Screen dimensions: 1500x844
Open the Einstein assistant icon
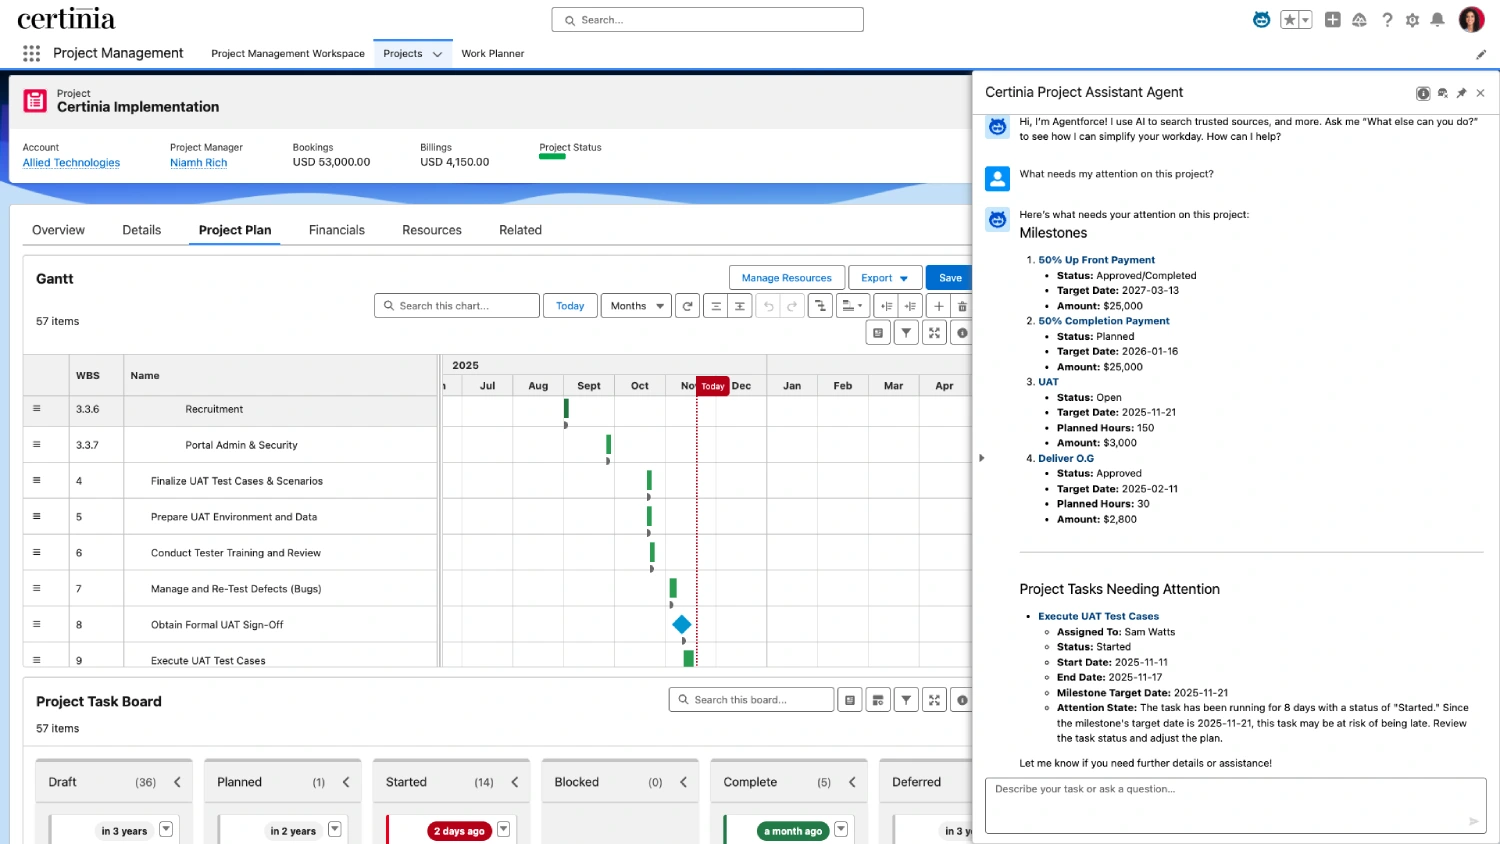(x=1261, y=18)
